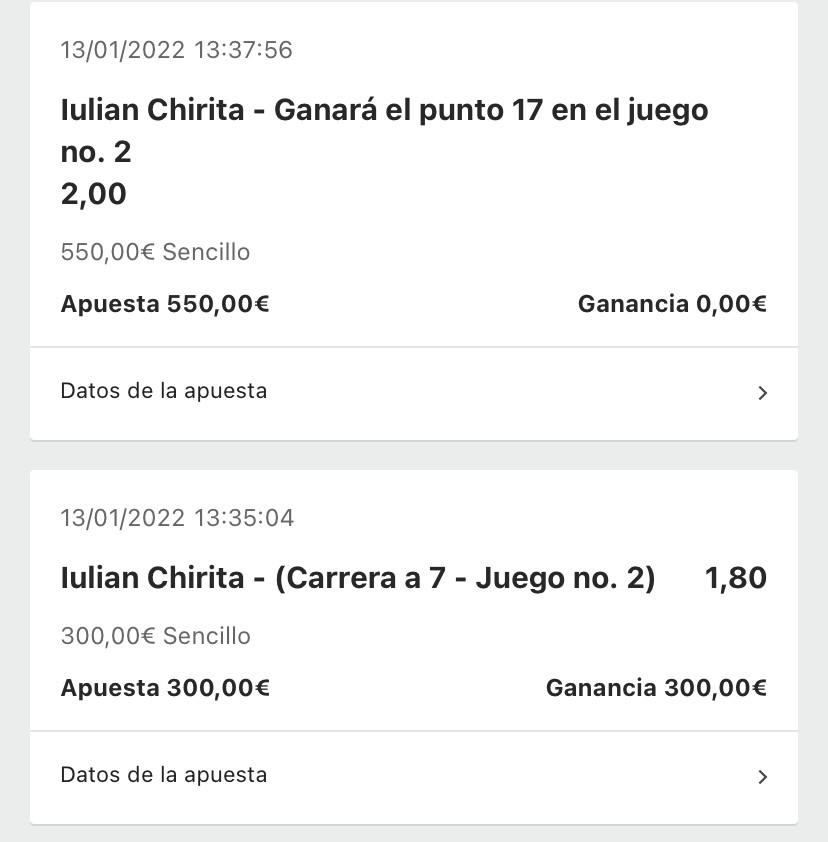Open the Ganará el punto 17 bet title
This screenshot has width=828, height=842.
click(384, 130)
